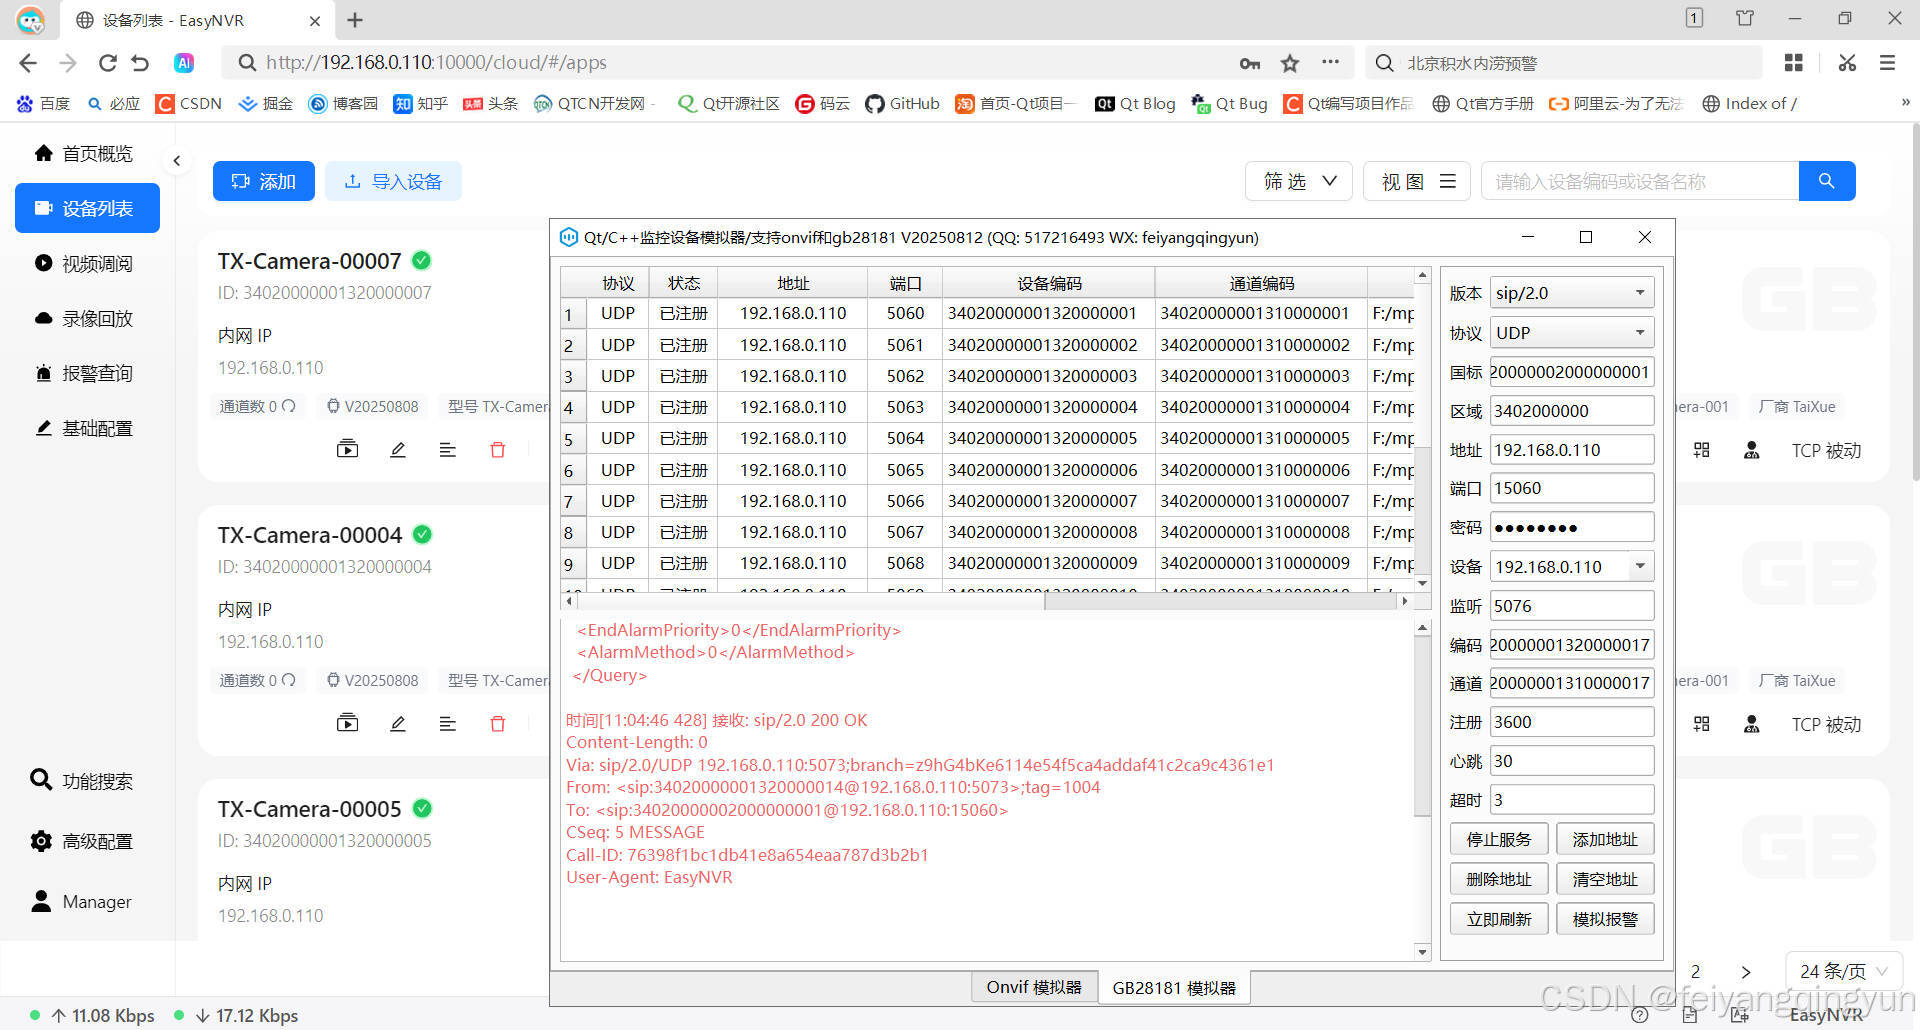Click the edit pencil icon for TX-Camera-00007
This screenshot has height=1030, width=1920.
398,449
